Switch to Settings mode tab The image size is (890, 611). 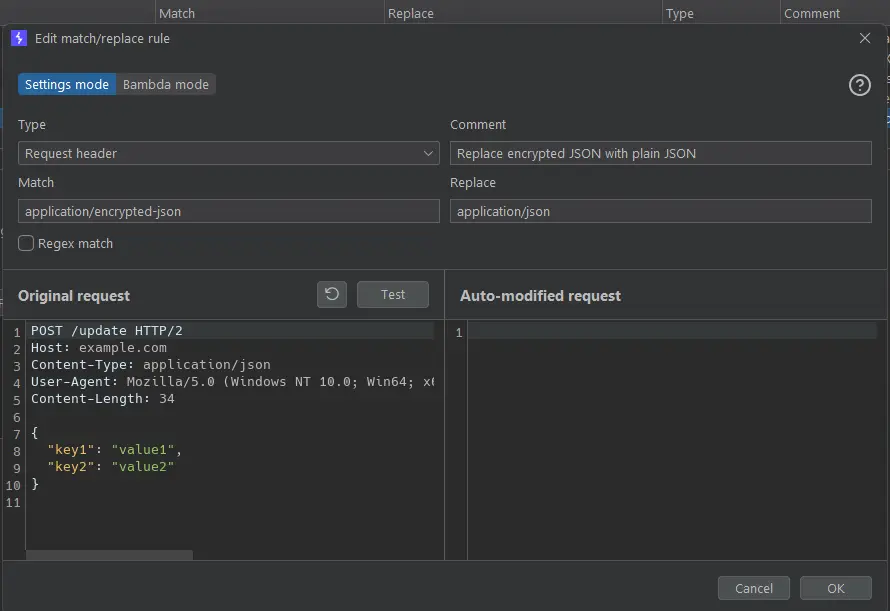pos(67,85)
